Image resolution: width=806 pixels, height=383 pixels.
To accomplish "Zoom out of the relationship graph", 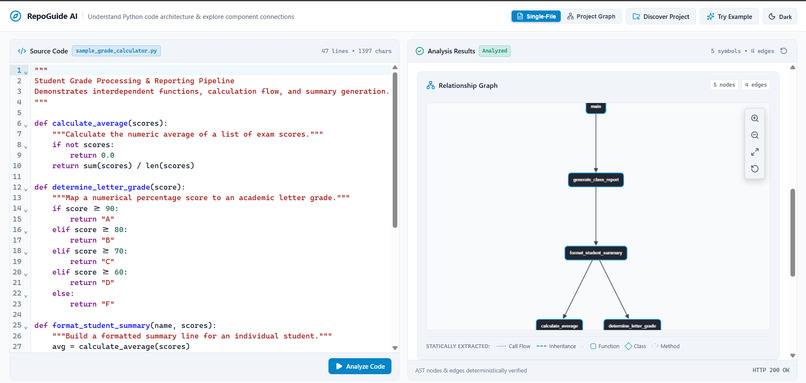I will pyautogui.click(x=755, y=135).
